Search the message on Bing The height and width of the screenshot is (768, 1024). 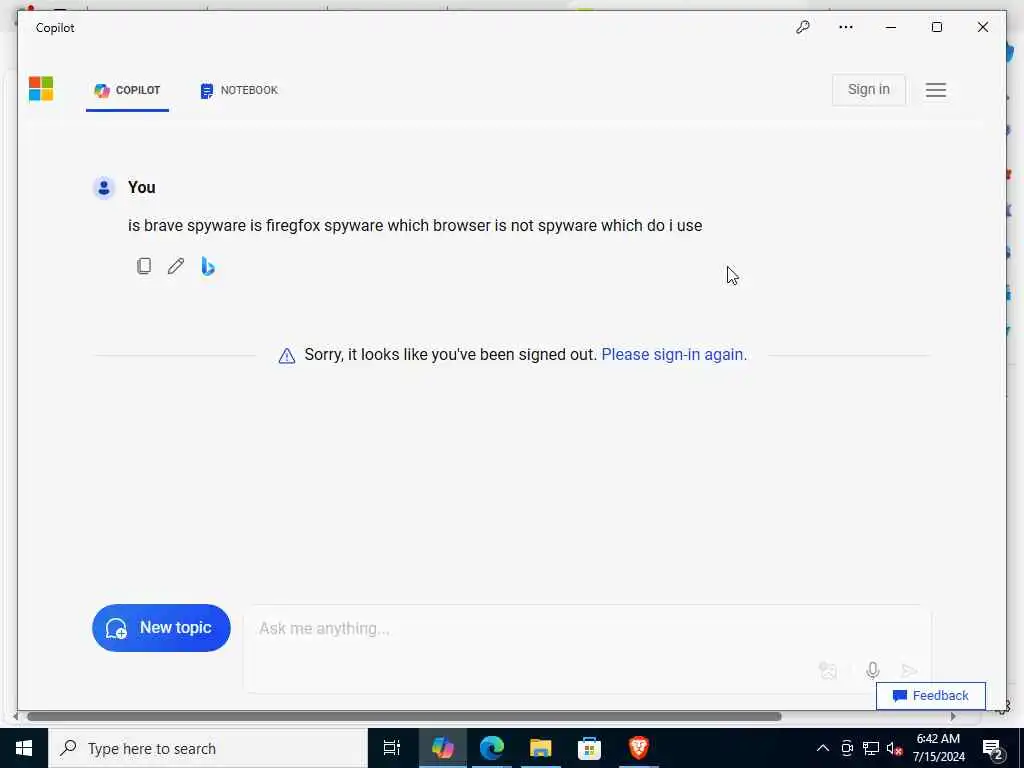click(208, 266)
